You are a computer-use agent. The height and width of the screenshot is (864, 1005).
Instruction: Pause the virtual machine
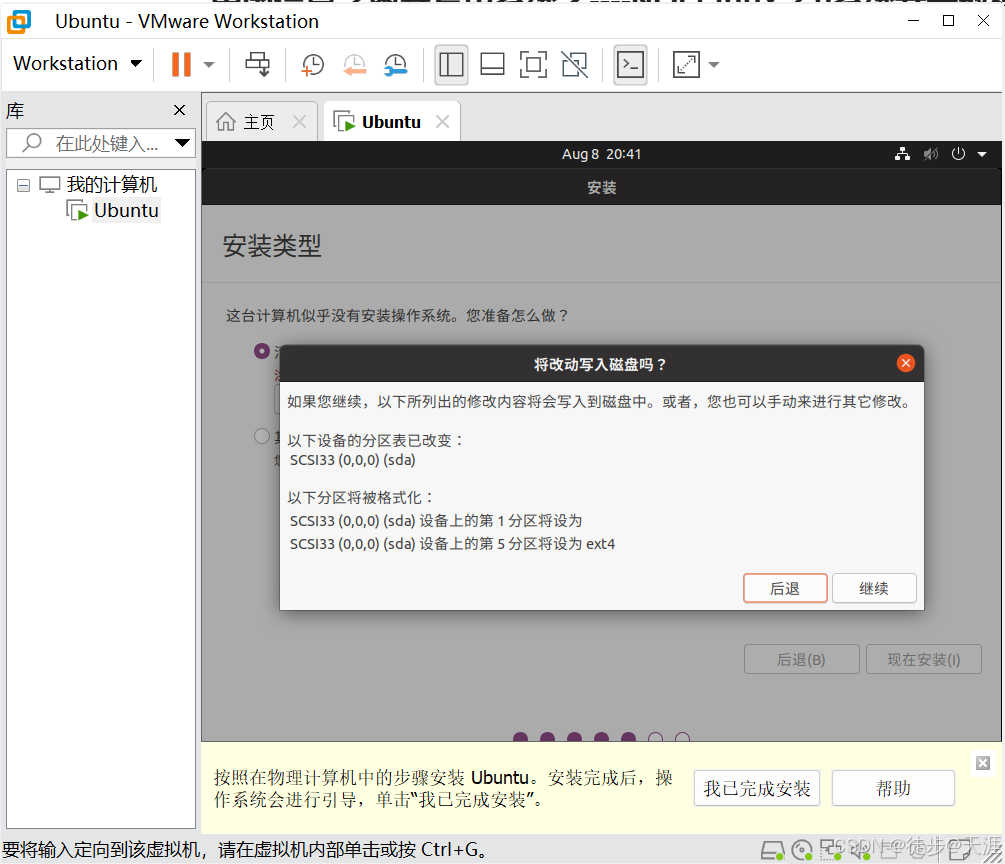181,64
